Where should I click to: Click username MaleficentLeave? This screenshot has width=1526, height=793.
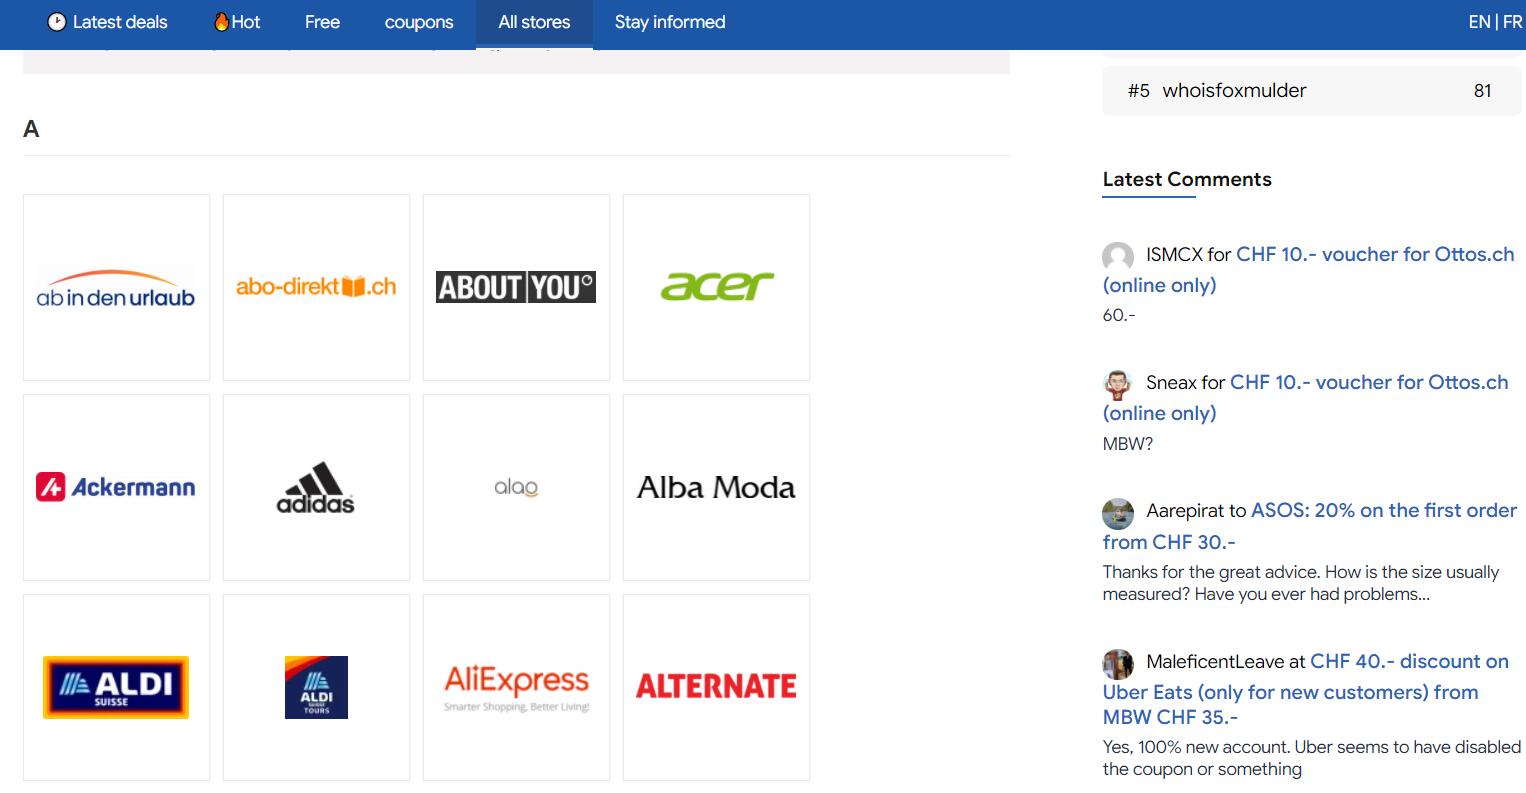coord(1215,661)
